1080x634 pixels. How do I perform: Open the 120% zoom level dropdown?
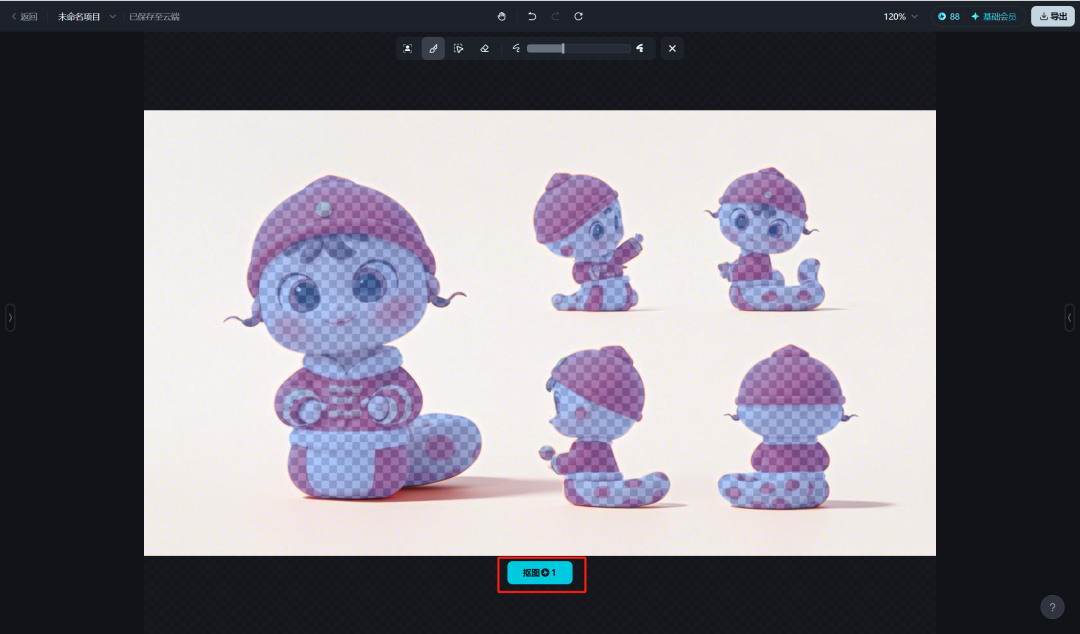click(x=899, y=16)
